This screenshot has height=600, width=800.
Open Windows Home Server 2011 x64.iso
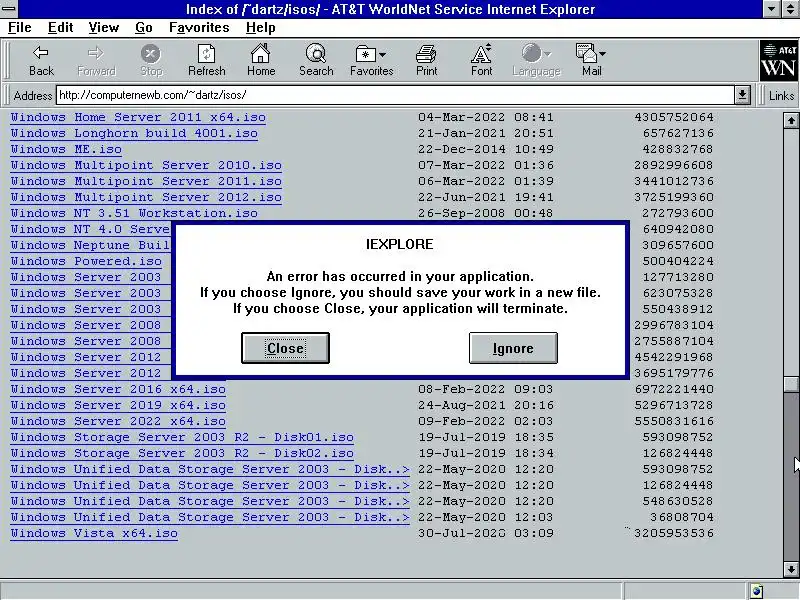(138, 117)
